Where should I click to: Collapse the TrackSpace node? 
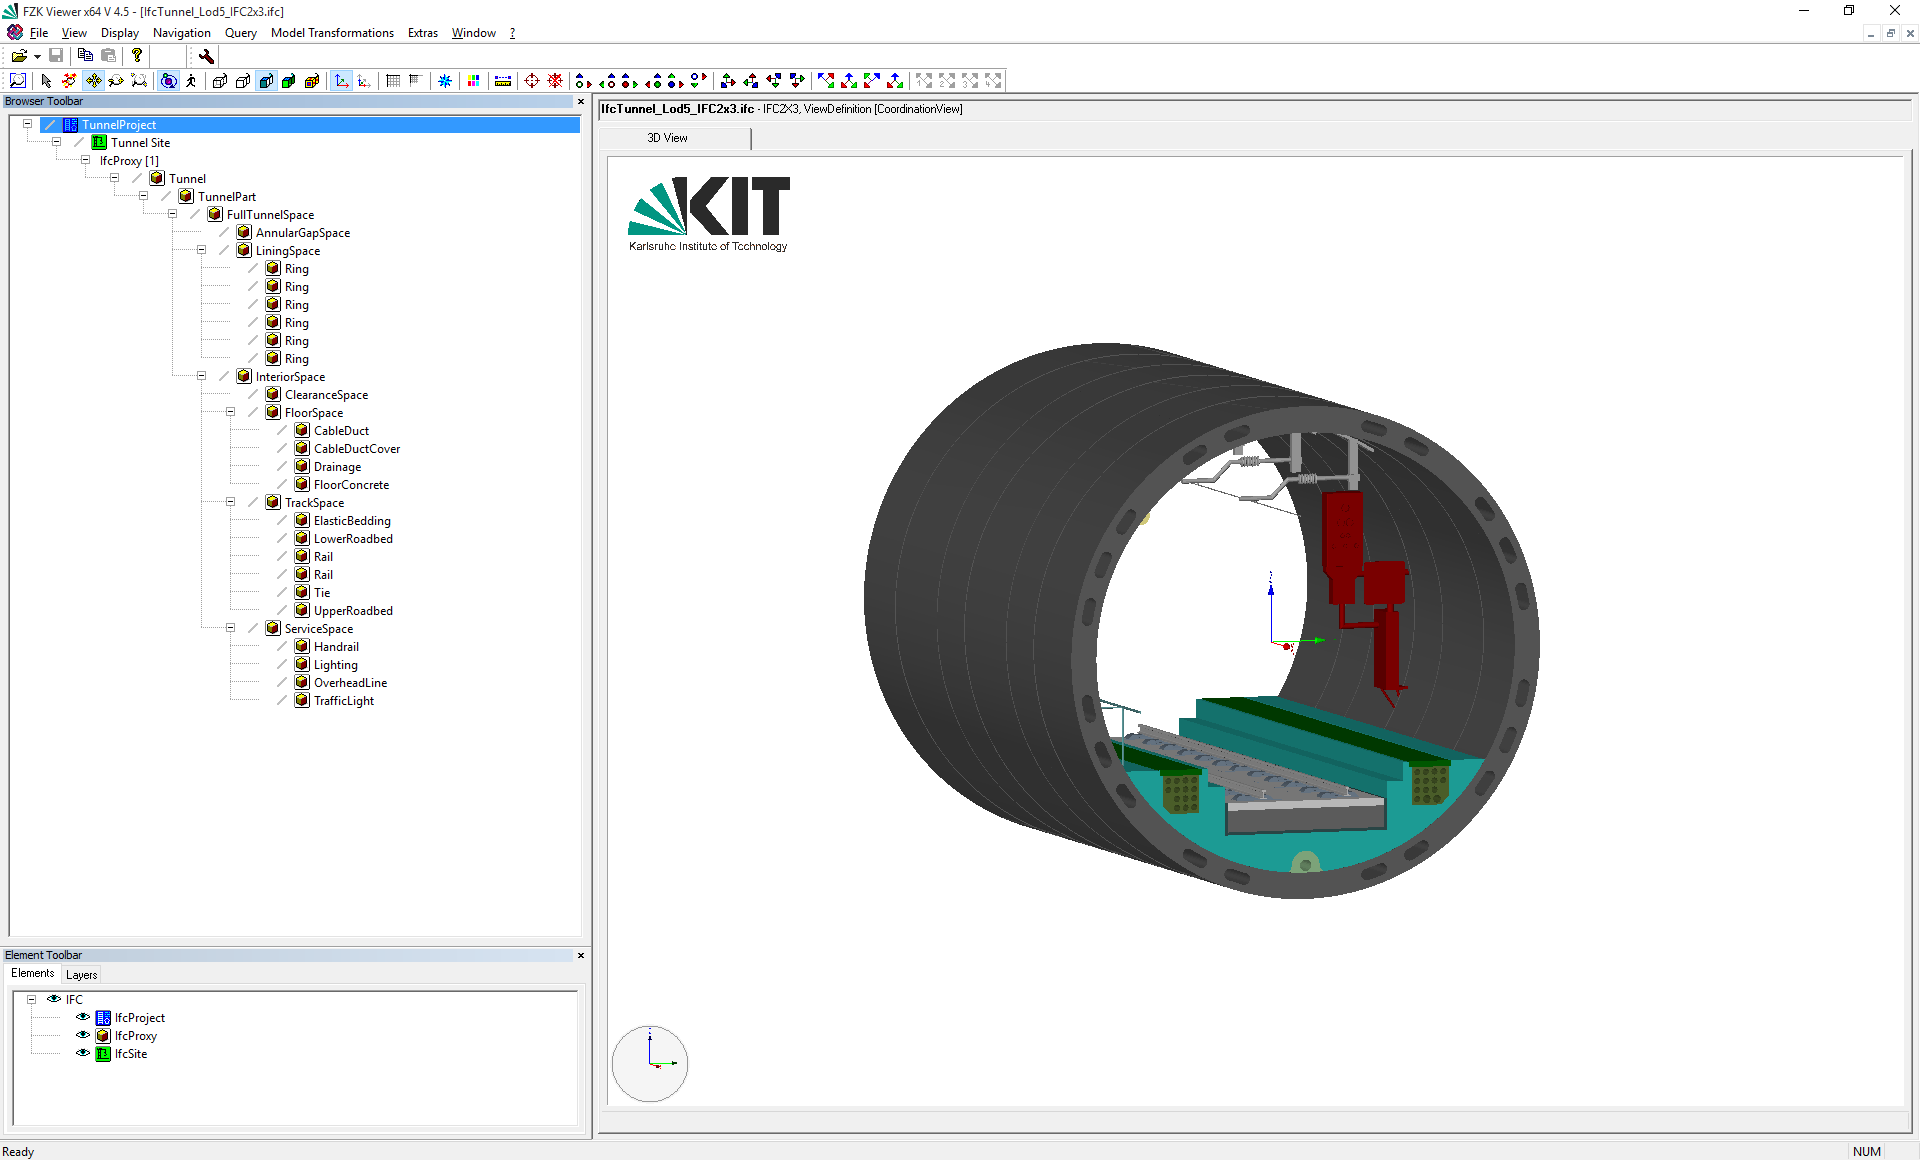230,502
